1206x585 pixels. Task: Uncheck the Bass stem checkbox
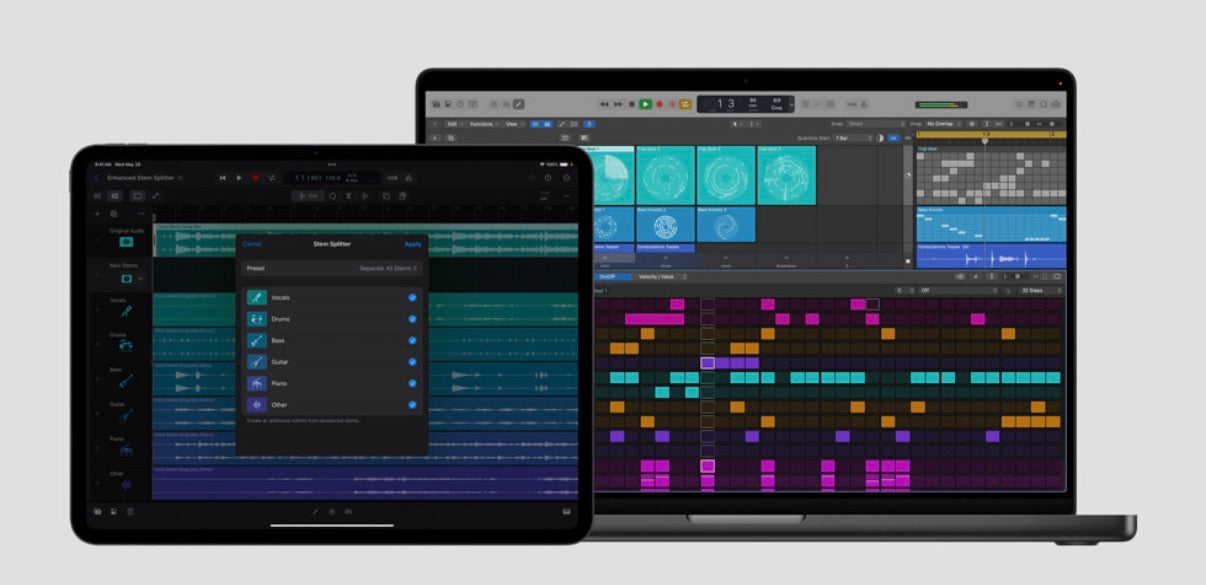(x=412, y=341)
